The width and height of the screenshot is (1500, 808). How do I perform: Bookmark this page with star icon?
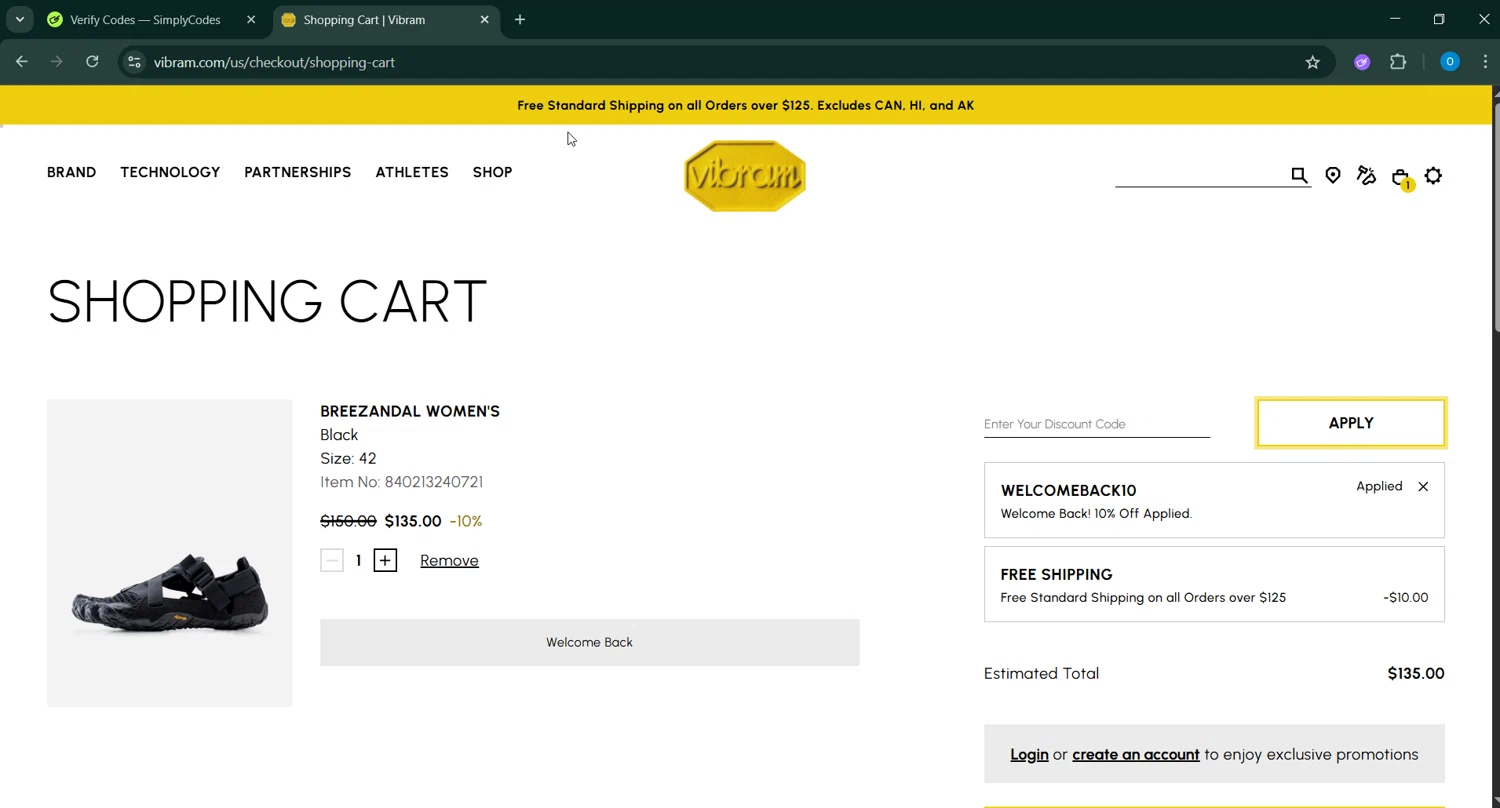[1313, 62]
